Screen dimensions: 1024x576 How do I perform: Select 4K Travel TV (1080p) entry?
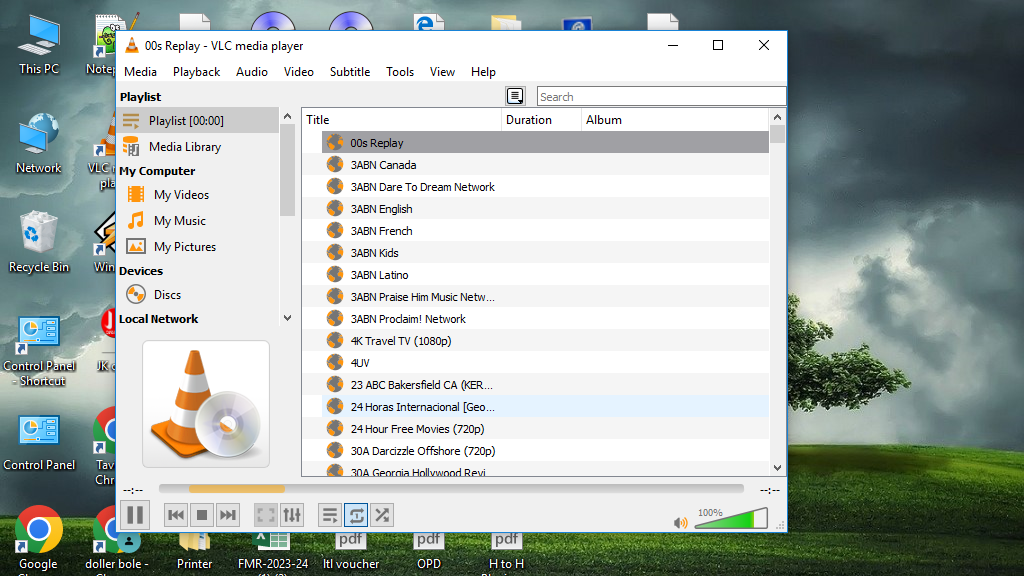point(545,341)
